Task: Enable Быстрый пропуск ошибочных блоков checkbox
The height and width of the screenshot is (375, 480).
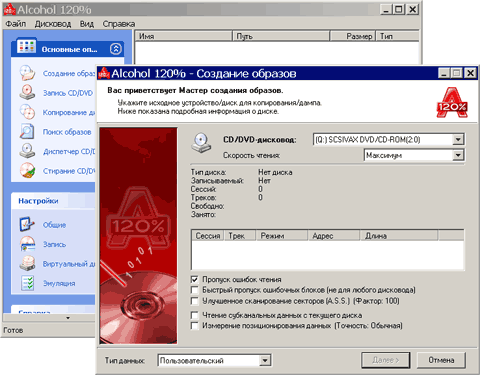Action: click(x=195, y=290)
